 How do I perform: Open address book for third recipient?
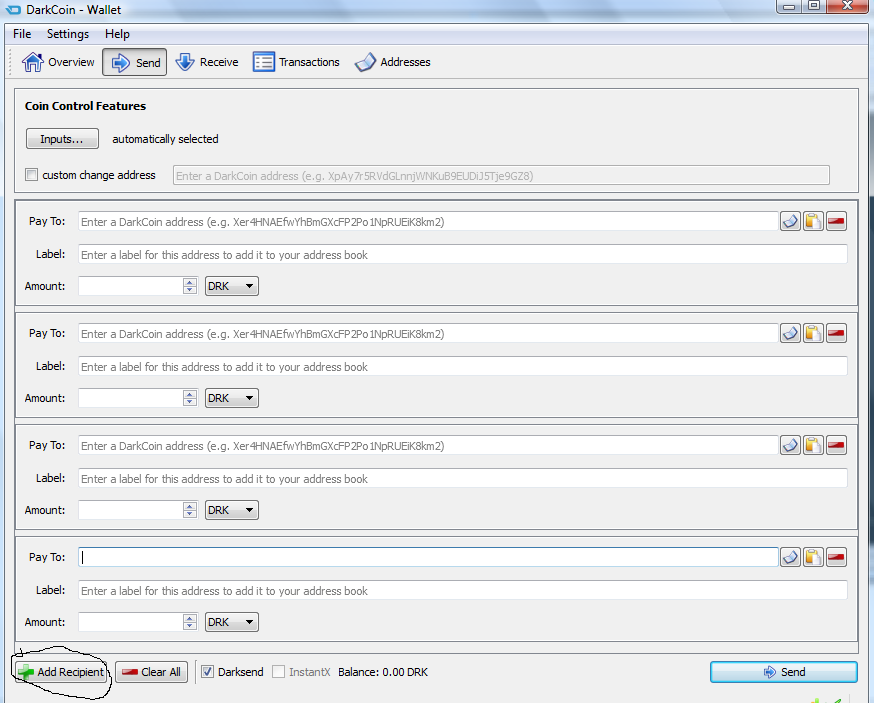click(790, 445)
